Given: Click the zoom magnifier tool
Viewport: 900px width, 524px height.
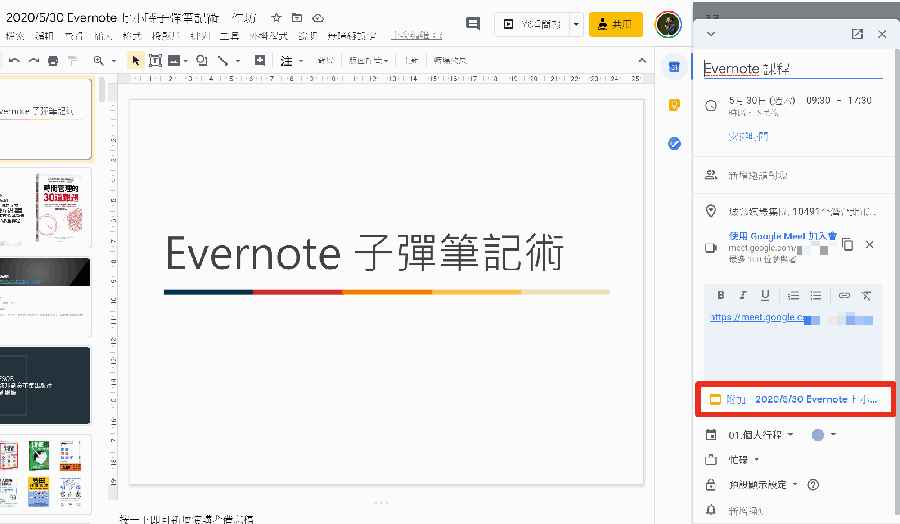Looking at the screenshot, I should coord(99,60).
